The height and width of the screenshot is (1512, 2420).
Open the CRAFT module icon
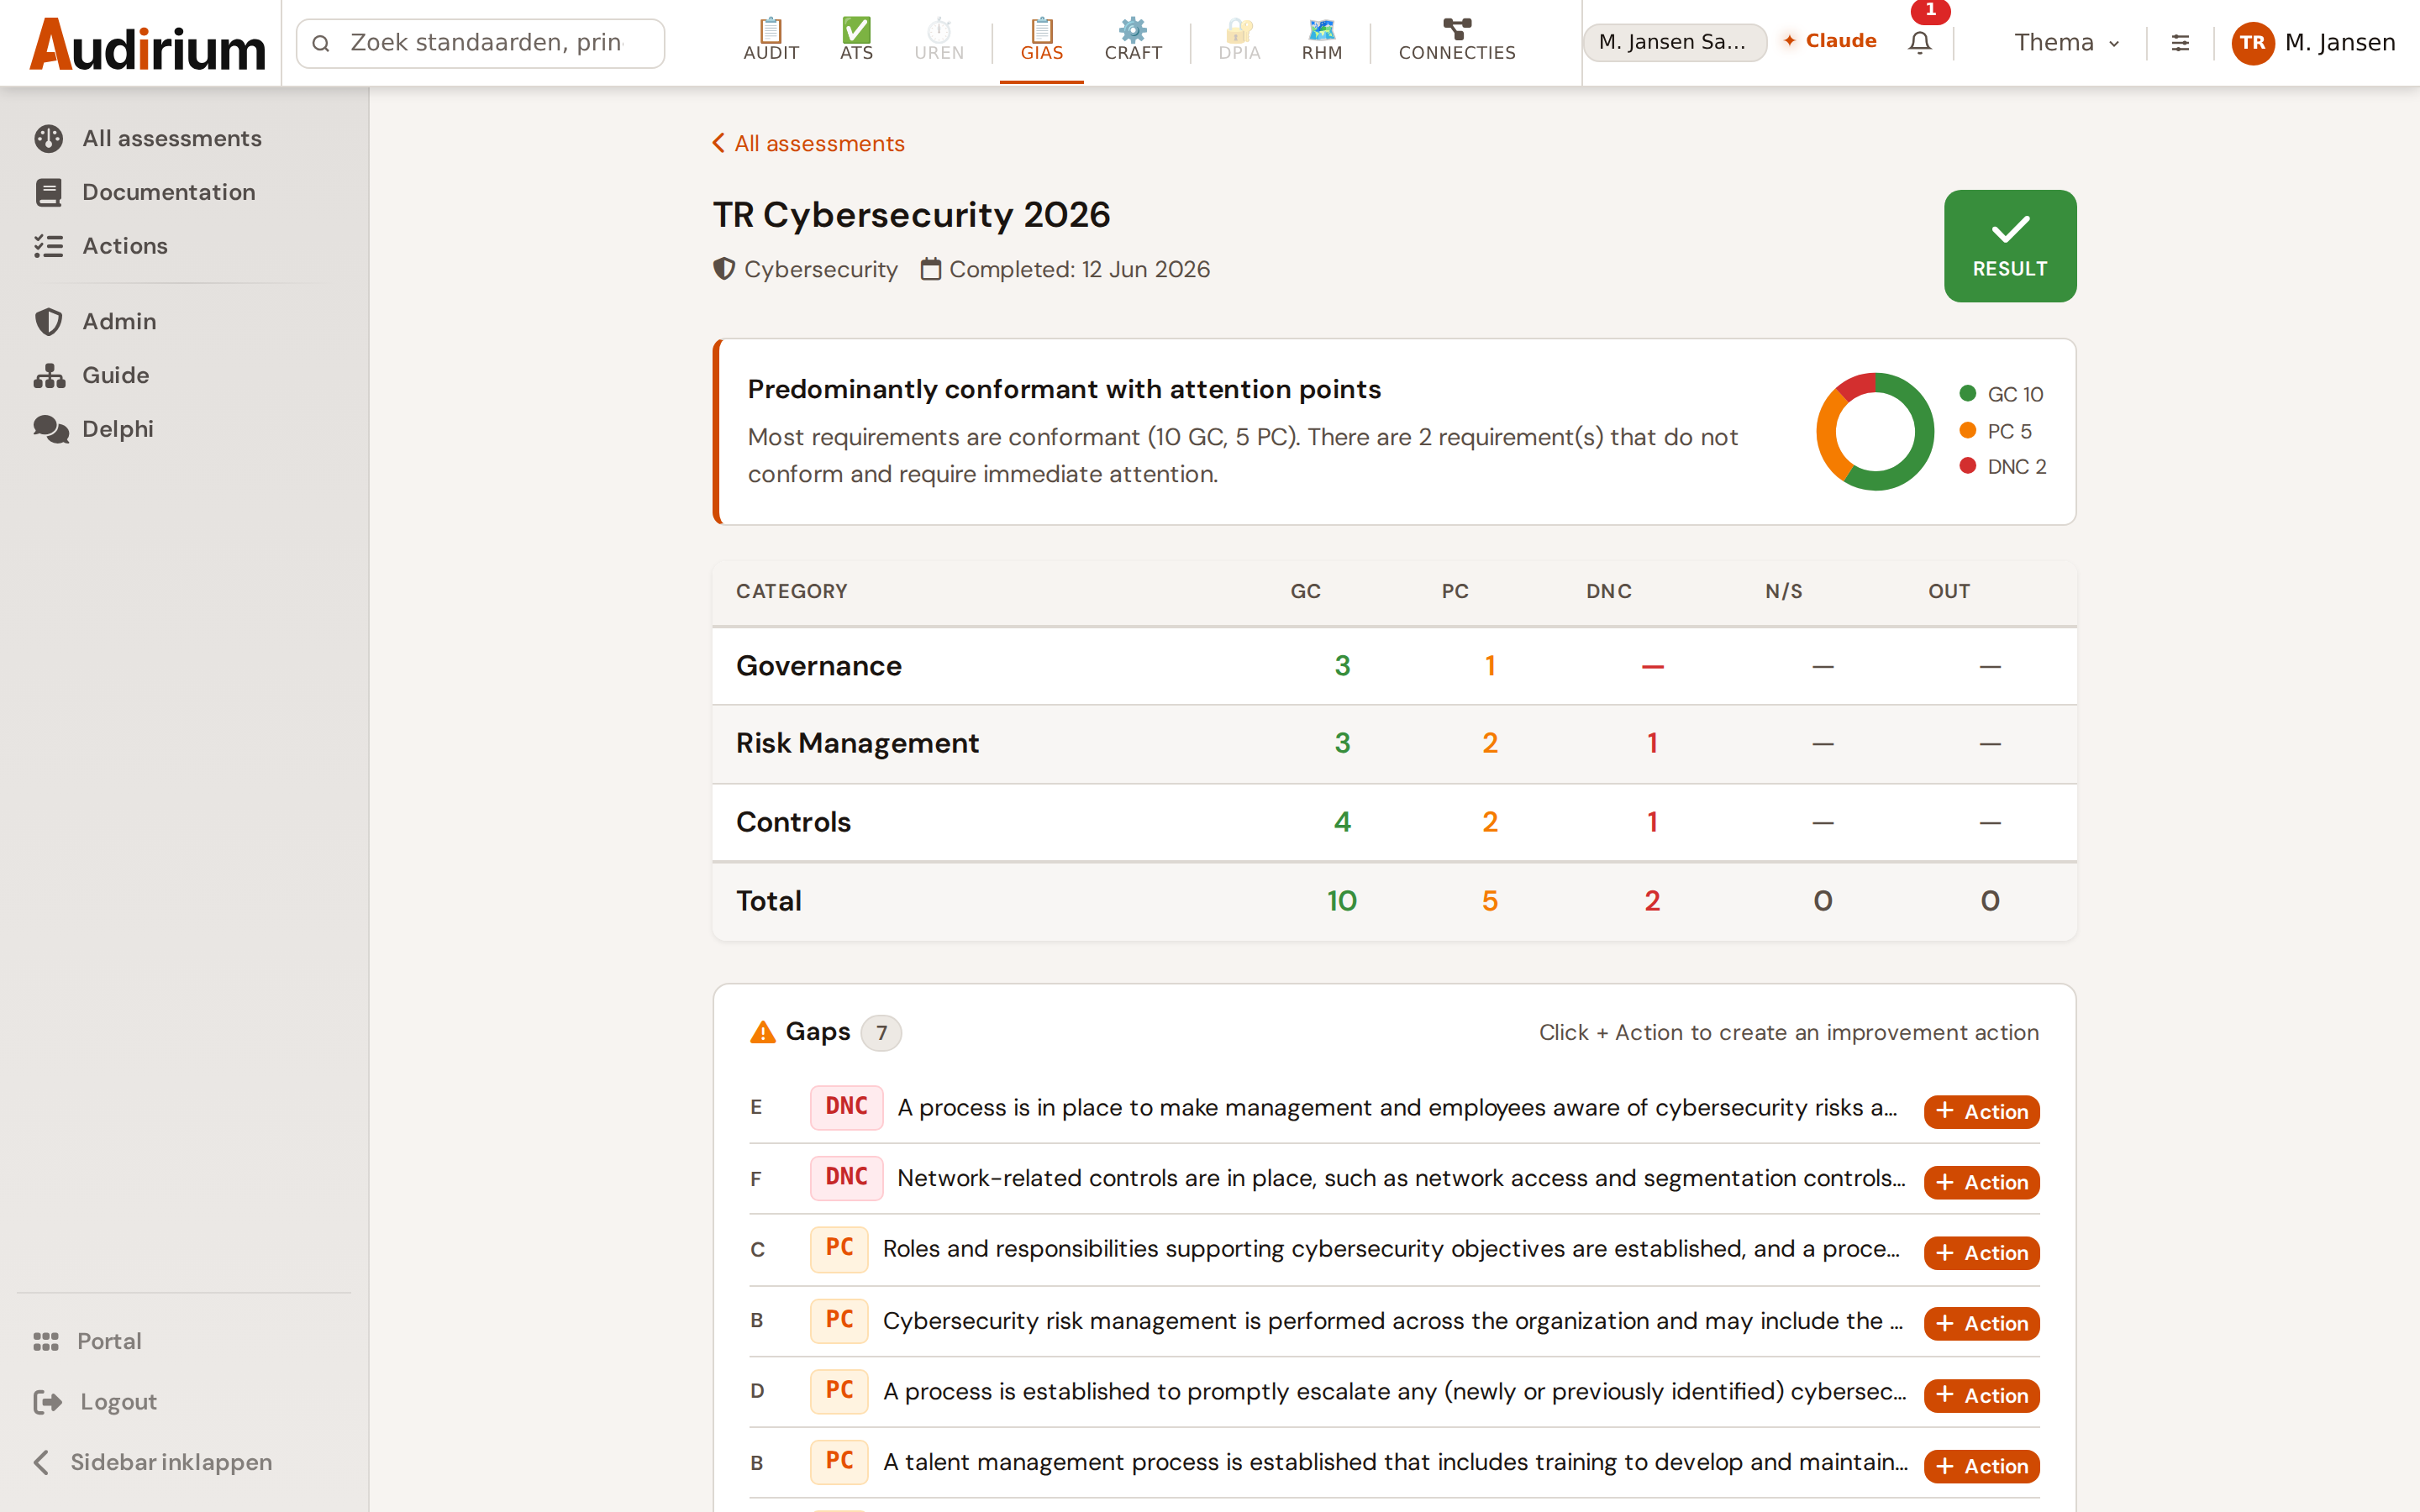[x=1133, y=41]
